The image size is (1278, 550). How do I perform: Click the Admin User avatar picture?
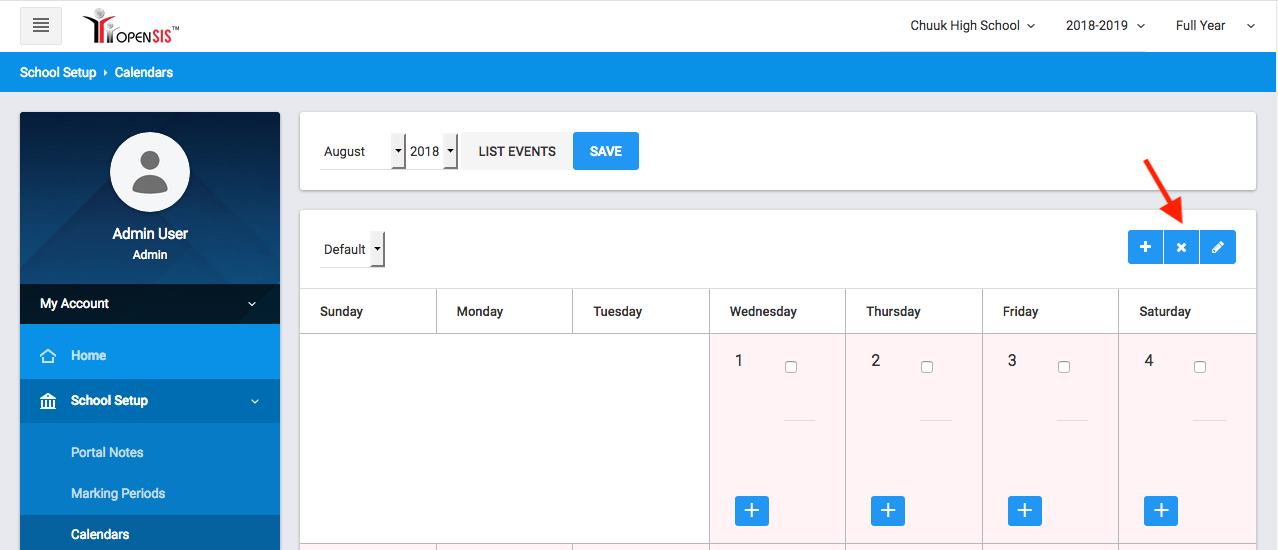150,172
